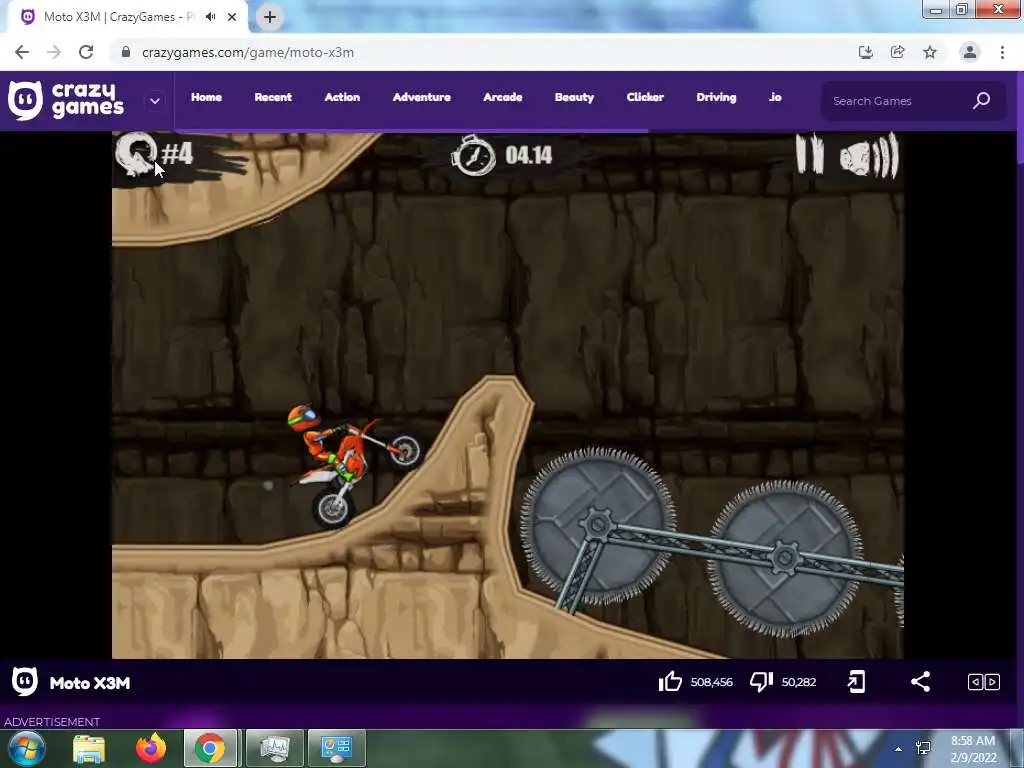
Task: Restart level using the circular arrow icon
Action: tap(136, 154)
